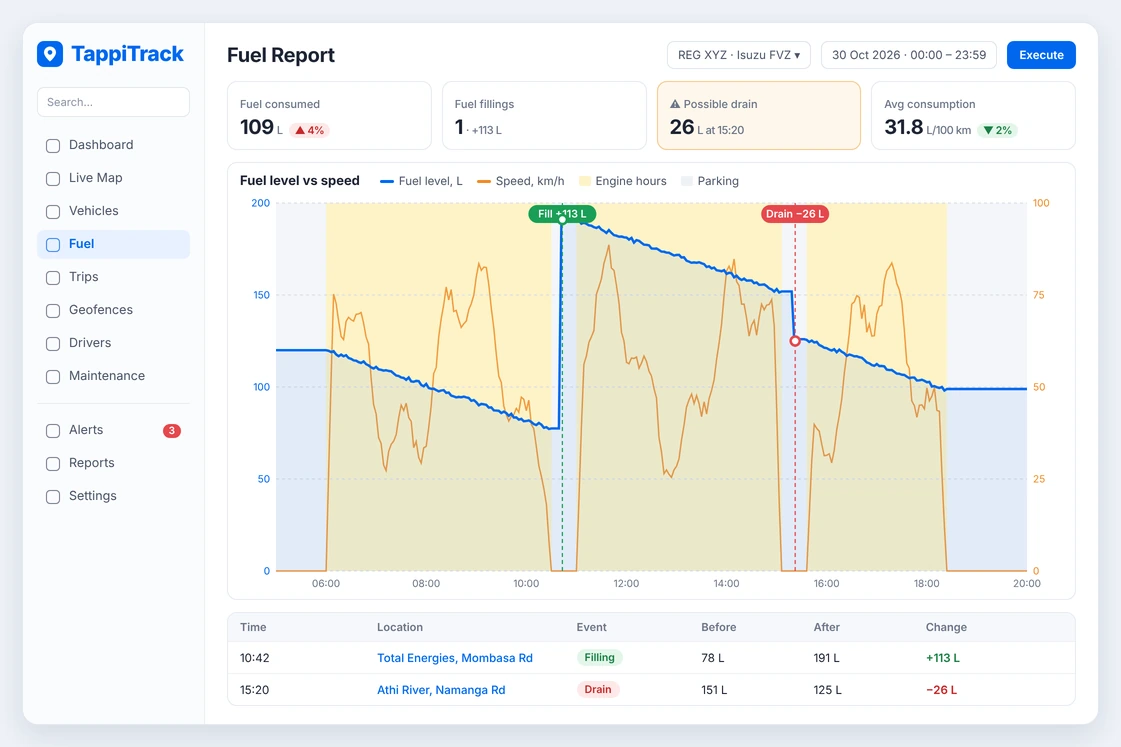
Task: Click the Reports icon box in sidebar
Action: [x=53, y=463]
